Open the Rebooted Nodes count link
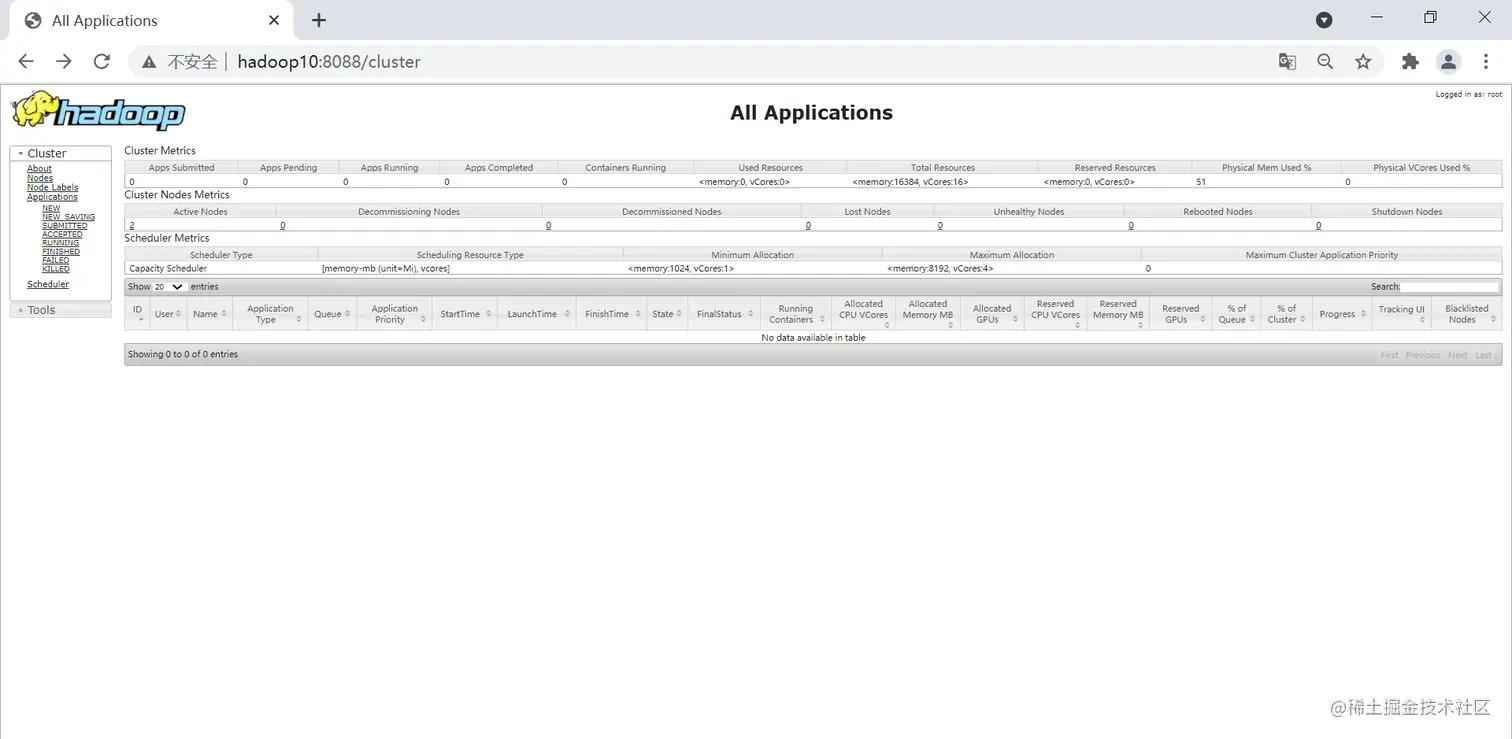This screenshot has width=1512, height=739. (1131, 226)
